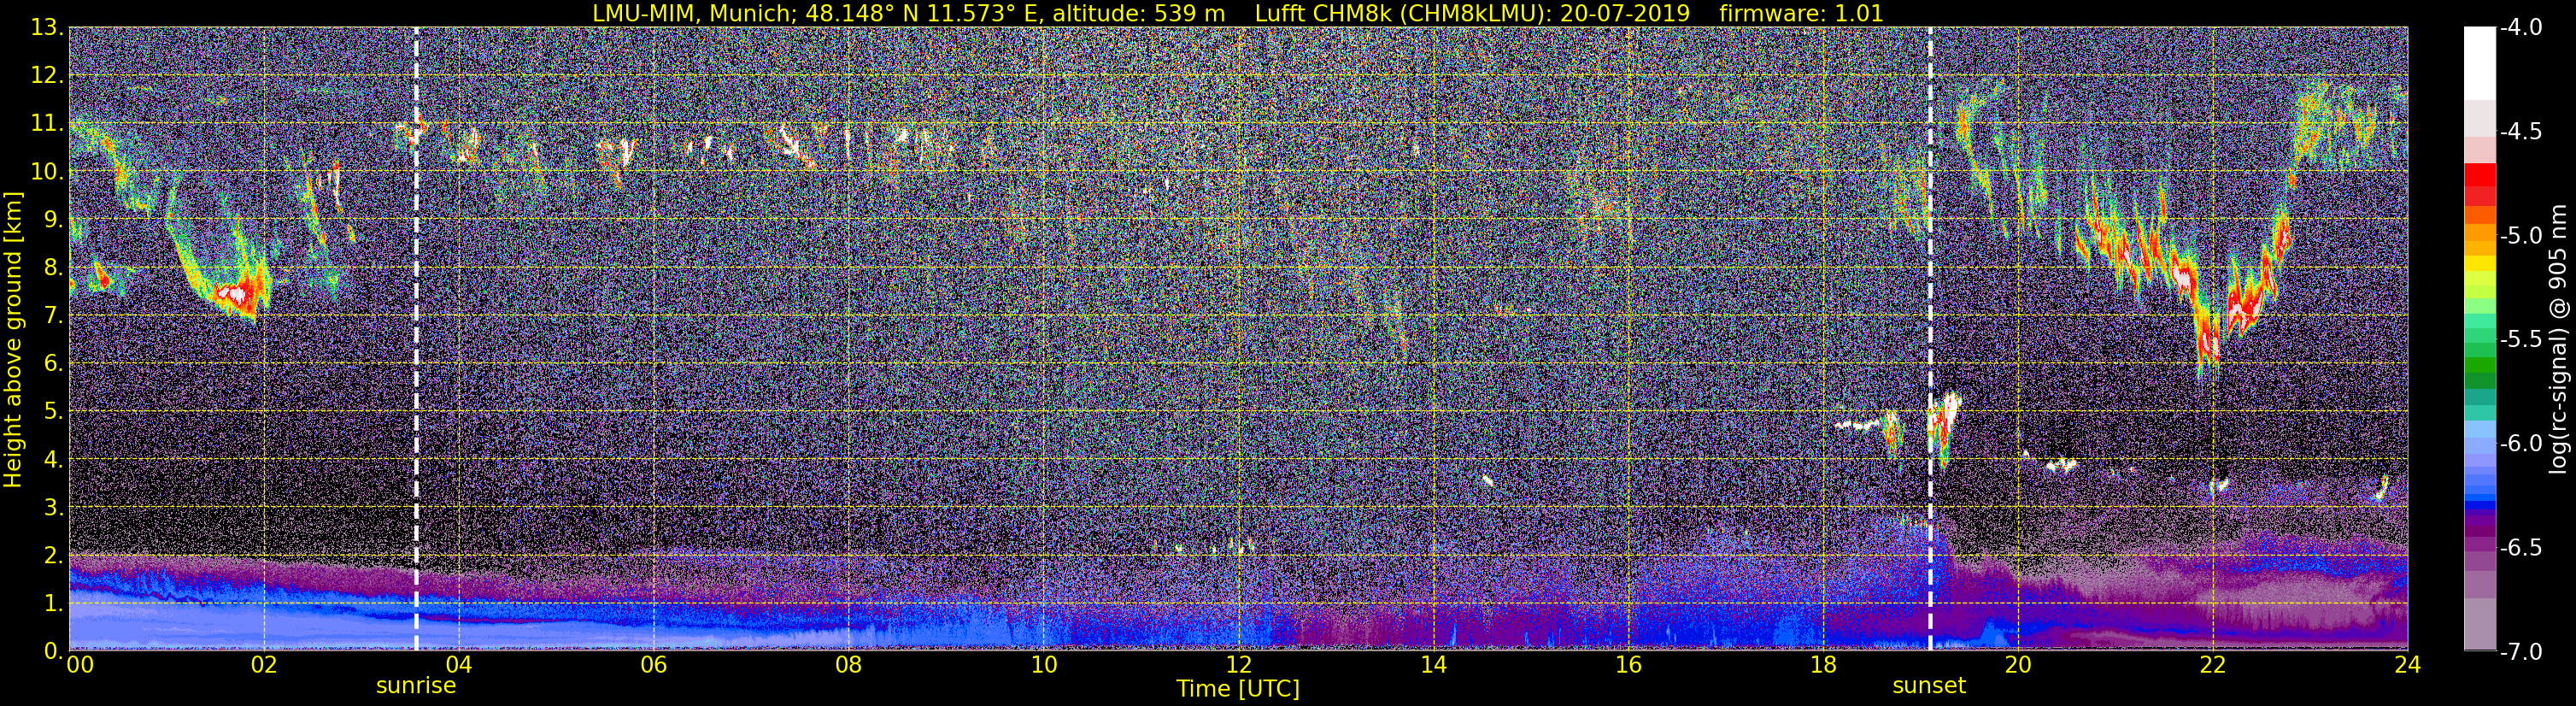This screenshot has width=2576, height=706.
Task: Click the height axis tick 5.
Action: (53, 412)
